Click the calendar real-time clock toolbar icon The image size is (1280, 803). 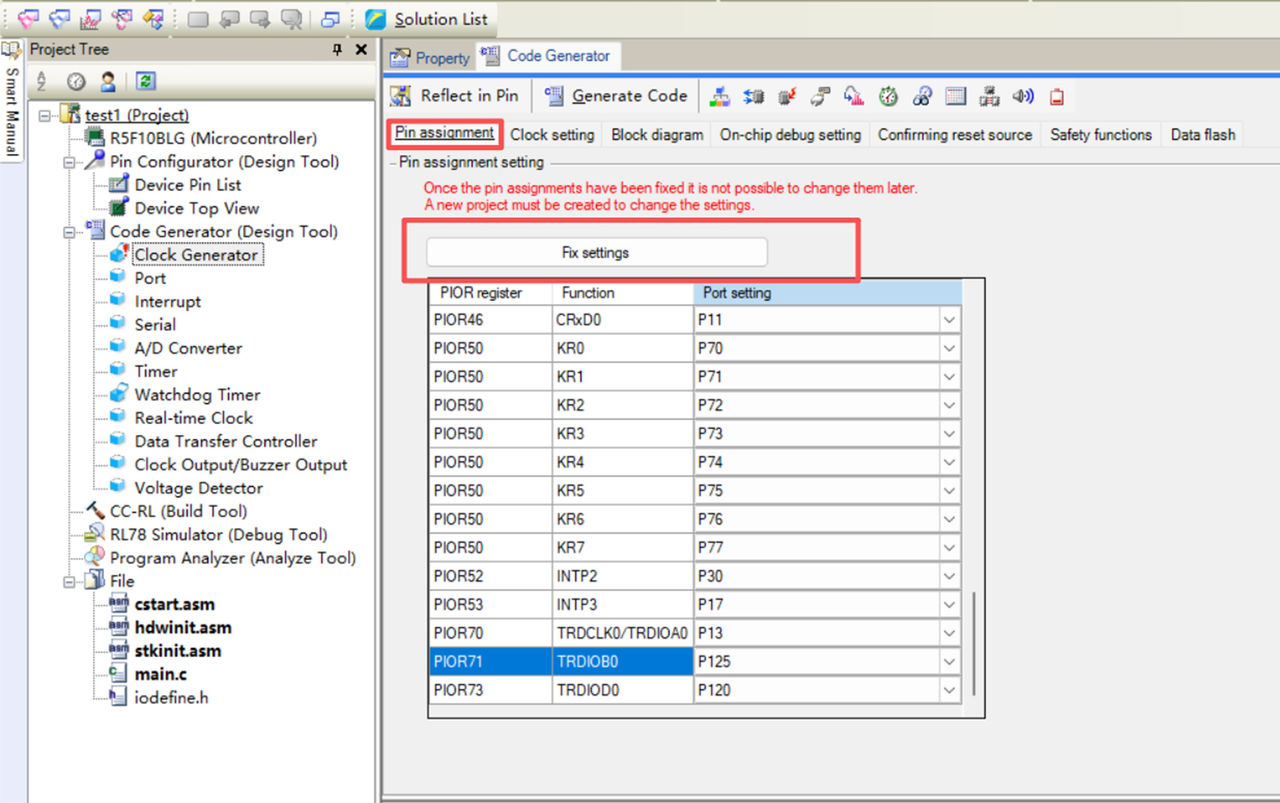pyautogui.click(x=955, y=96)
